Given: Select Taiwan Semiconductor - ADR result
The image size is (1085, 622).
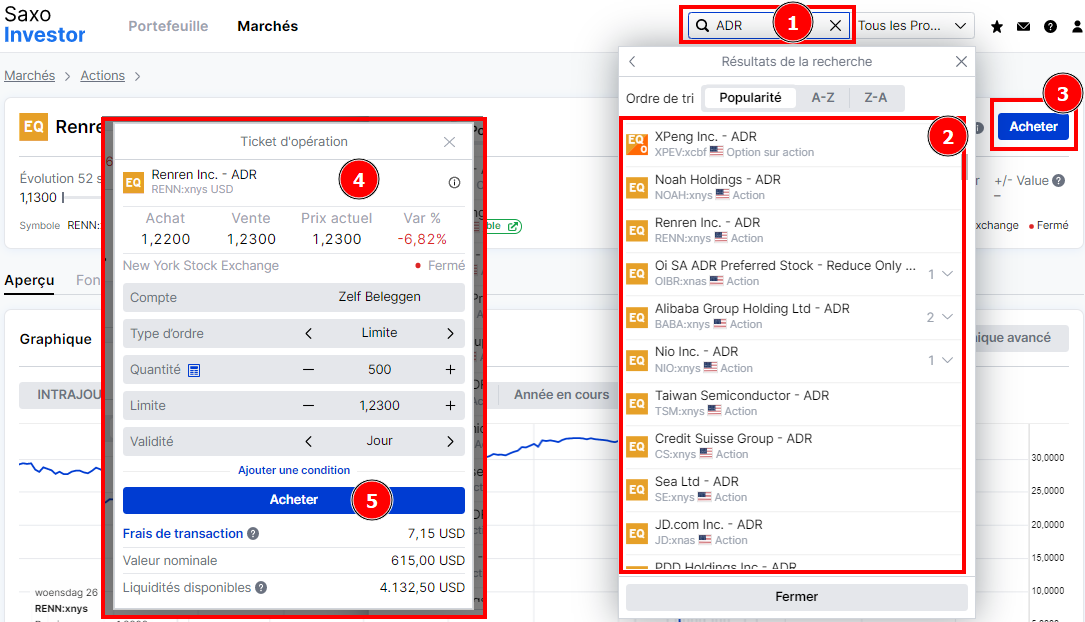Looking at the screenshot, I should (x=792, y=403).
